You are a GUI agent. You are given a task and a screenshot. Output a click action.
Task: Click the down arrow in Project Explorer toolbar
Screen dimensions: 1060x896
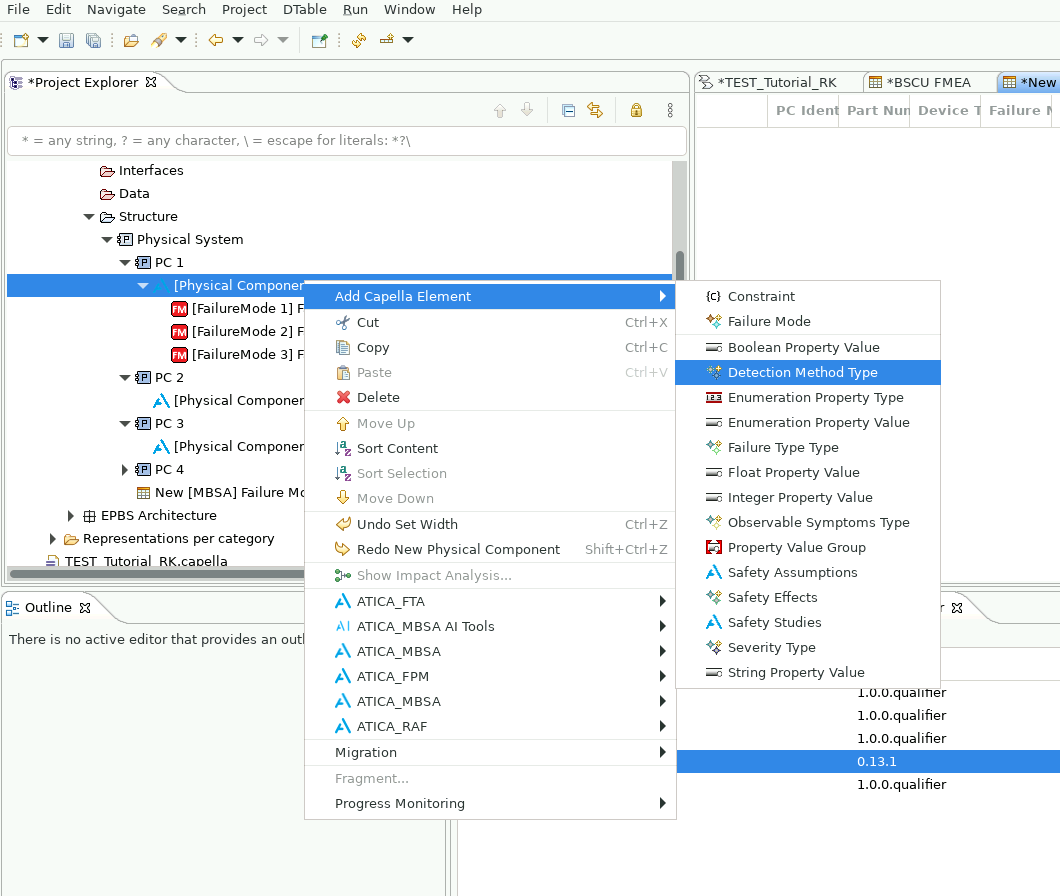[527, 110]
